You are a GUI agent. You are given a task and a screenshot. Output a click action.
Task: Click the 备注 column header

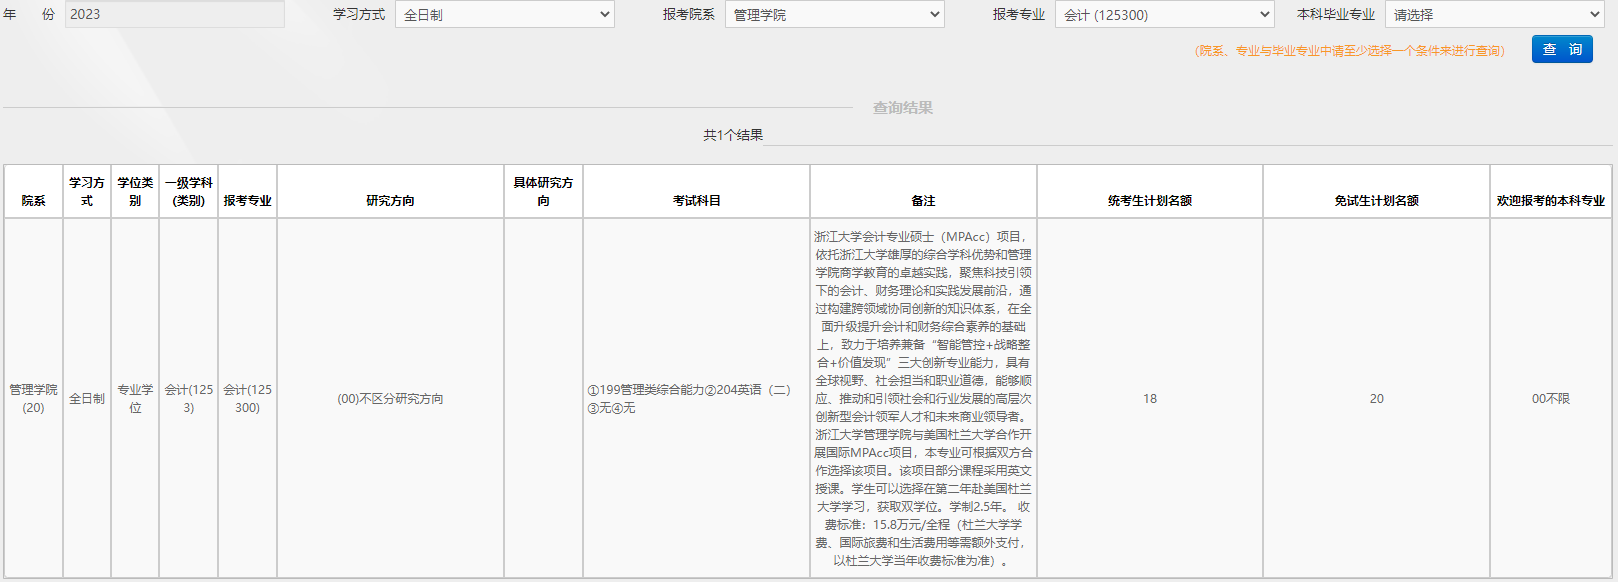(923, 200)
